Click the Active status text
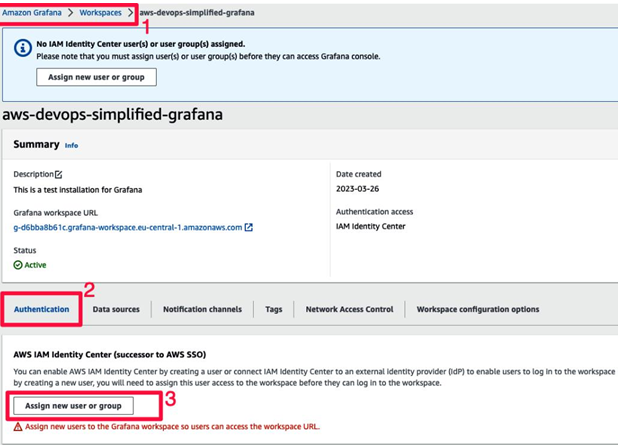 click(x=35, y=265)
